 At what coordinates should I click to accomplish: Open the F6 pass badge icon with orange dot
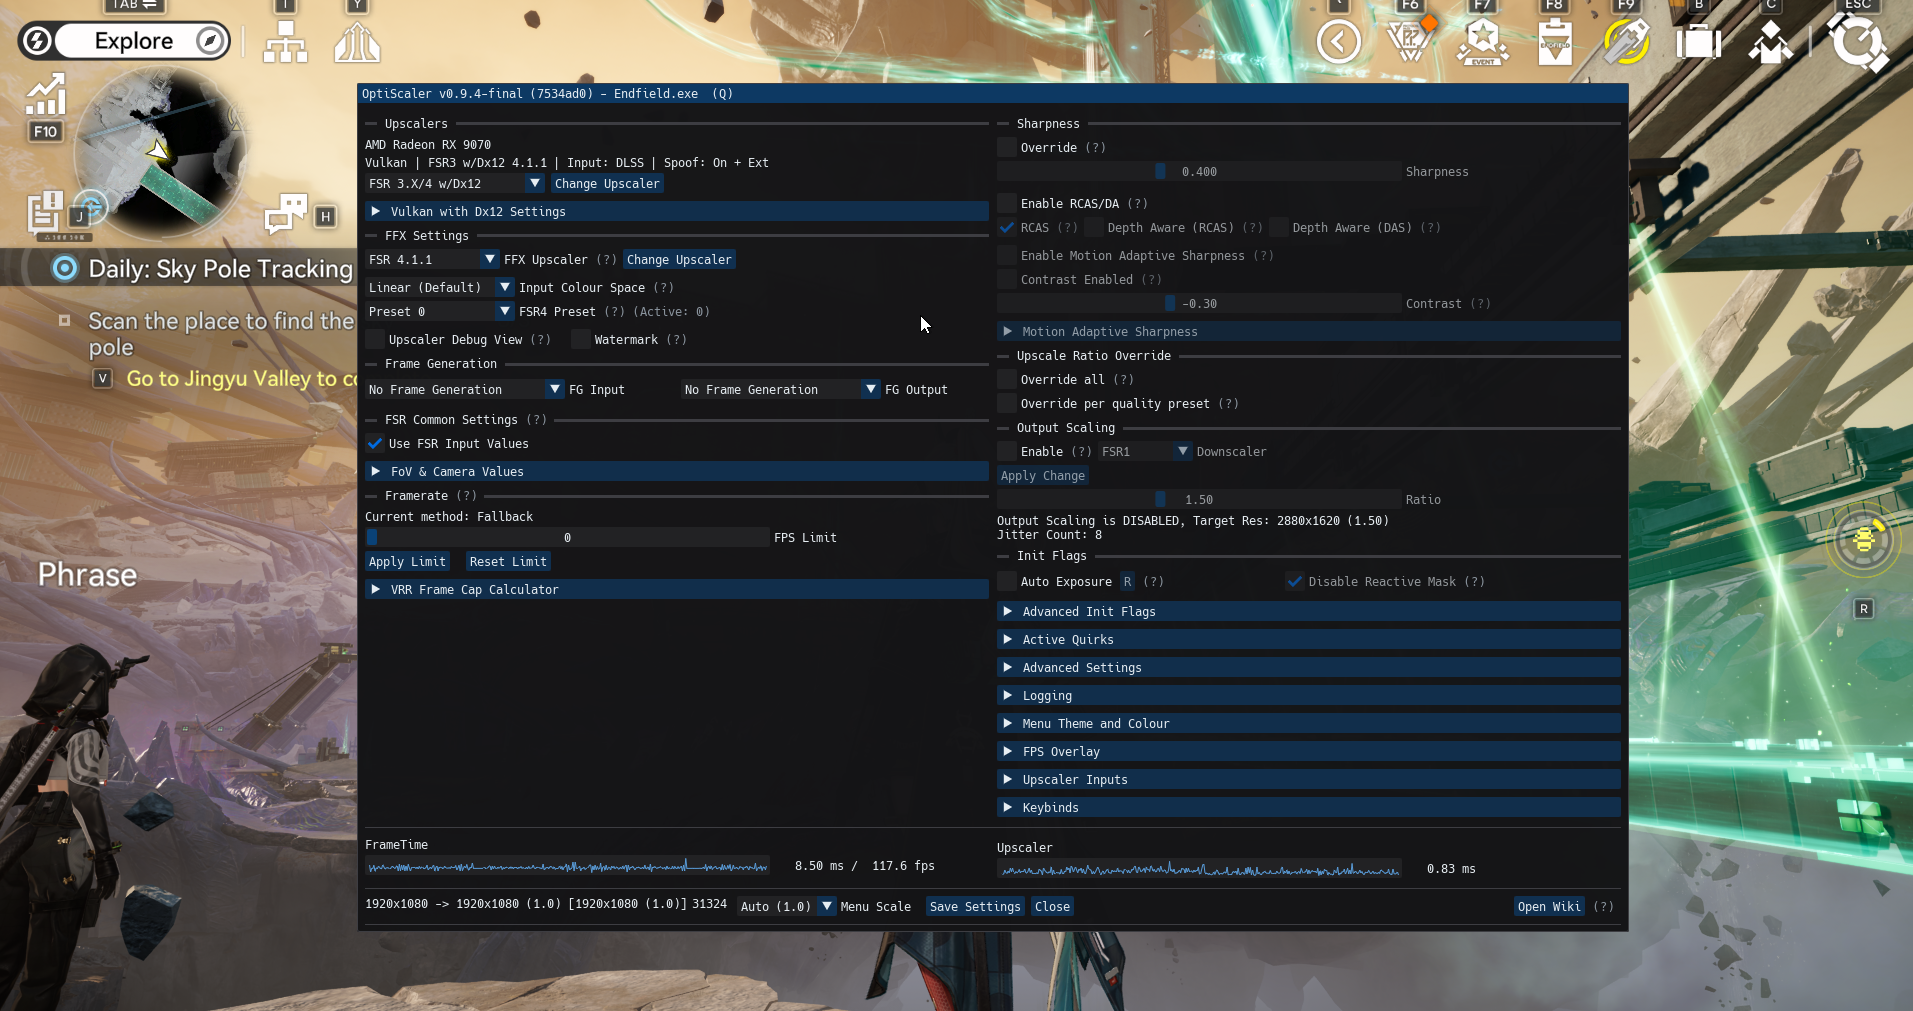pyautogui.click(x=1410, y=40)
